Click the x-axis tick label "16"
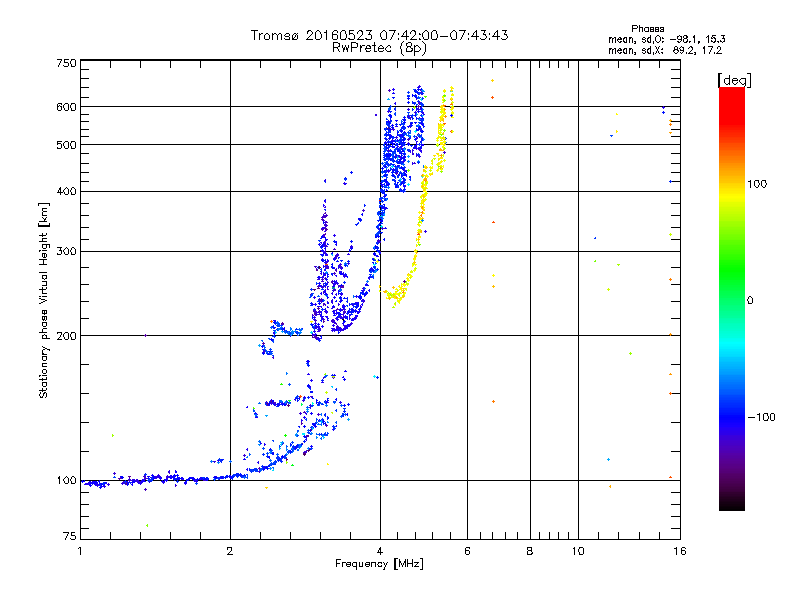The width and height of the screenshot is (800, 600). click(680, 551)
